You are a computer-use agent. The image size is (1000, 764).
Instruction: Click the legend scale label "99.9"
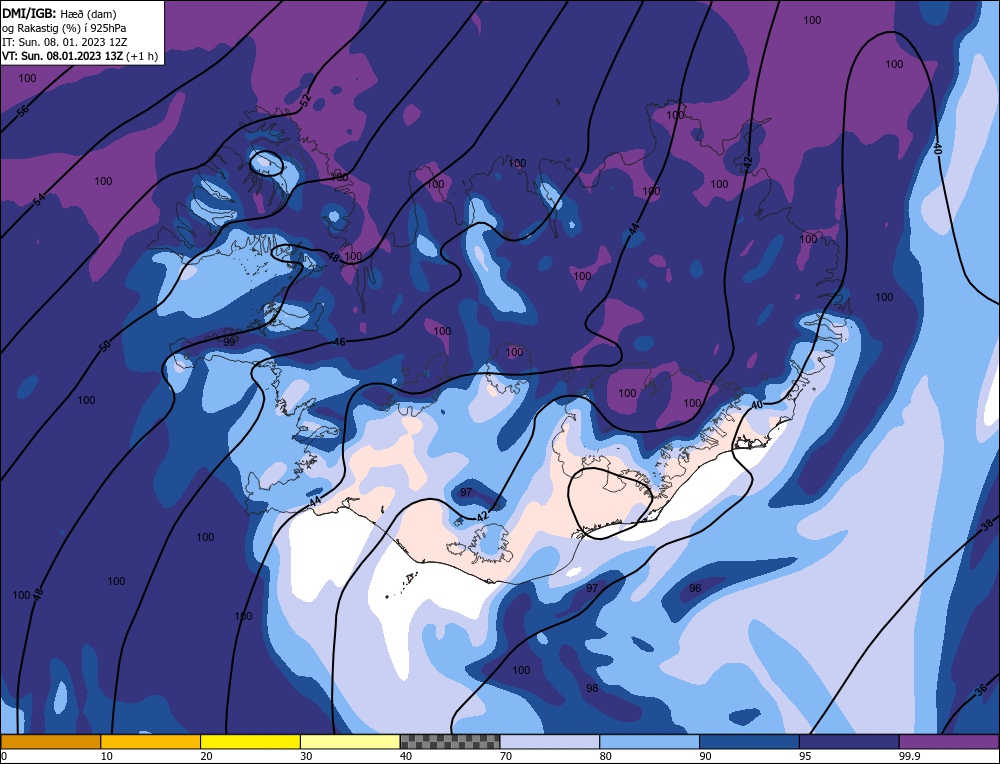point(909,756)
